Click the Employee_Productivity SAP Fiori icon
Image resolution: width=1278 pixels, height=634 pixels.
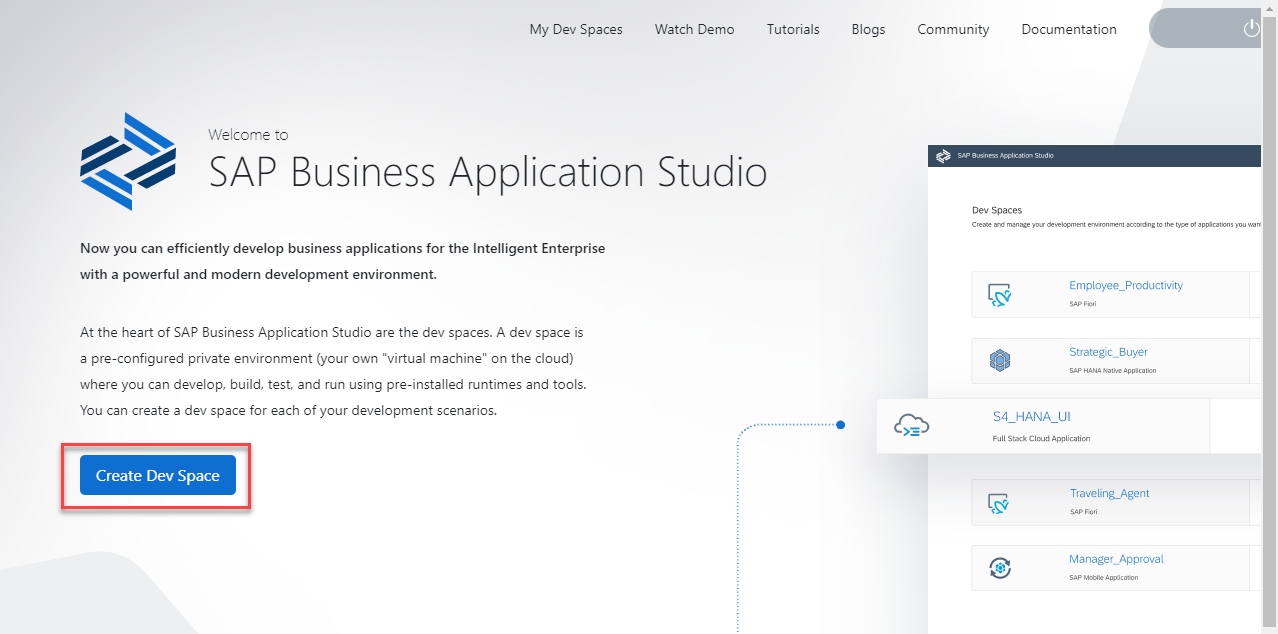pos(1000,295)
